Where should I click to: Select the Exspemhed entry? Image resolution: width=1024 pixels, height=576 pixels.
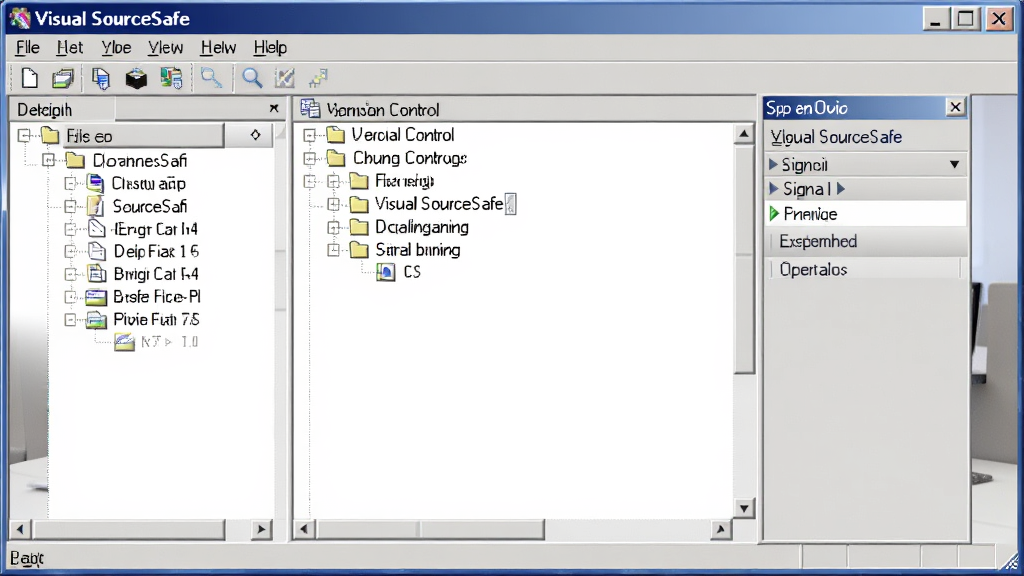pyautogui.click(x=865, y=241)
